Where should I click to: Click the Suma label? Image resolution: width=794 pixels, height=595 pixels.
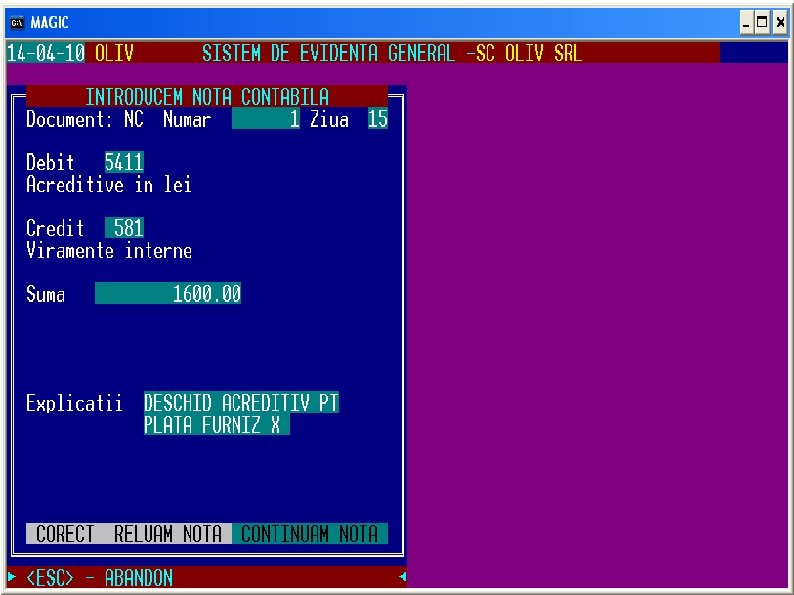[x=46, y=294]
